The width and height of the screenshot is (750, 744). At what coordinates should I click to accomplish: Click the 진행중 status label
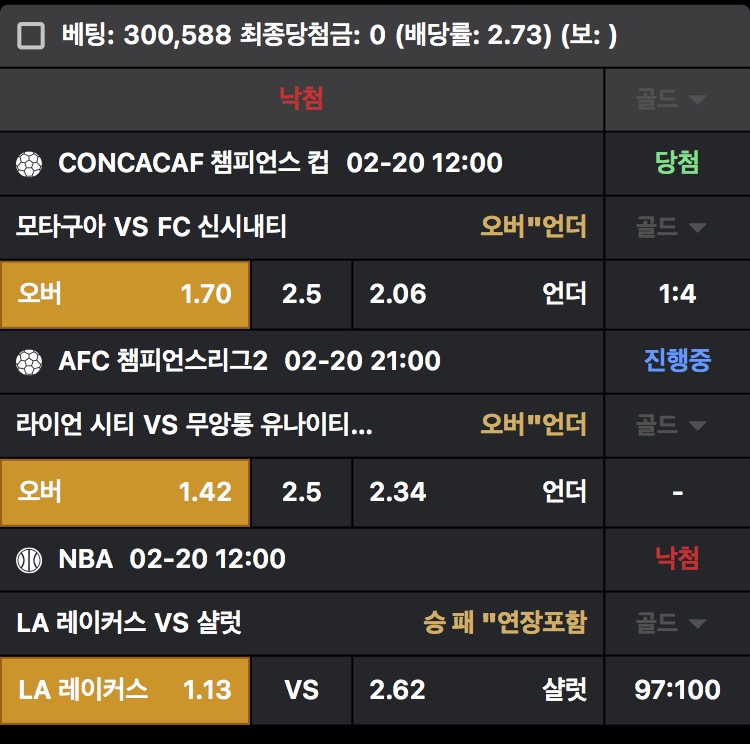[677, 361]
